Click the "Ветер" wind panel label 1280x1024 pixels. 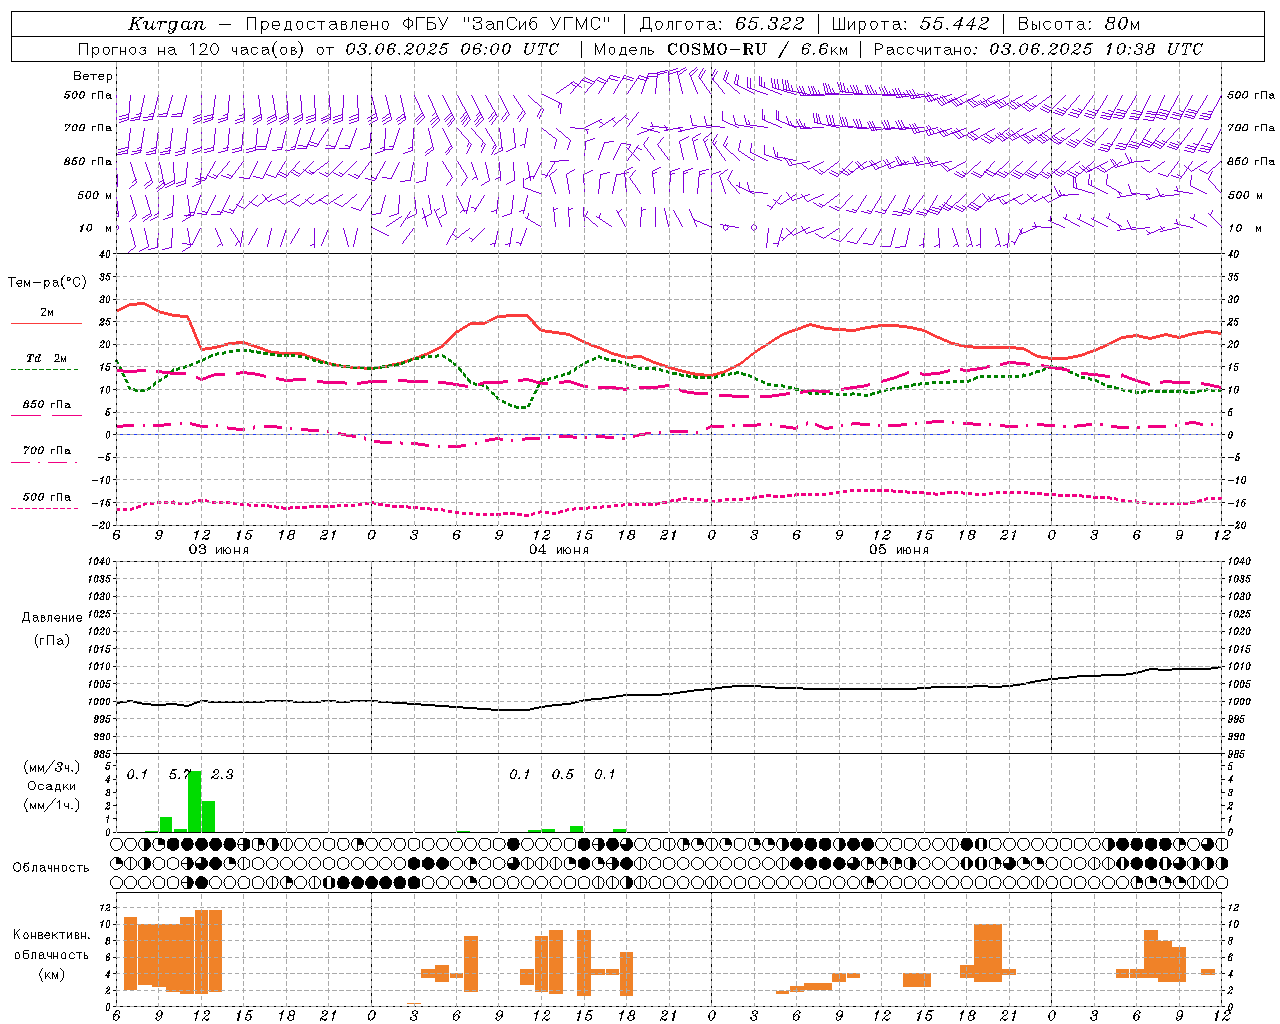click(x=93, y=76)
